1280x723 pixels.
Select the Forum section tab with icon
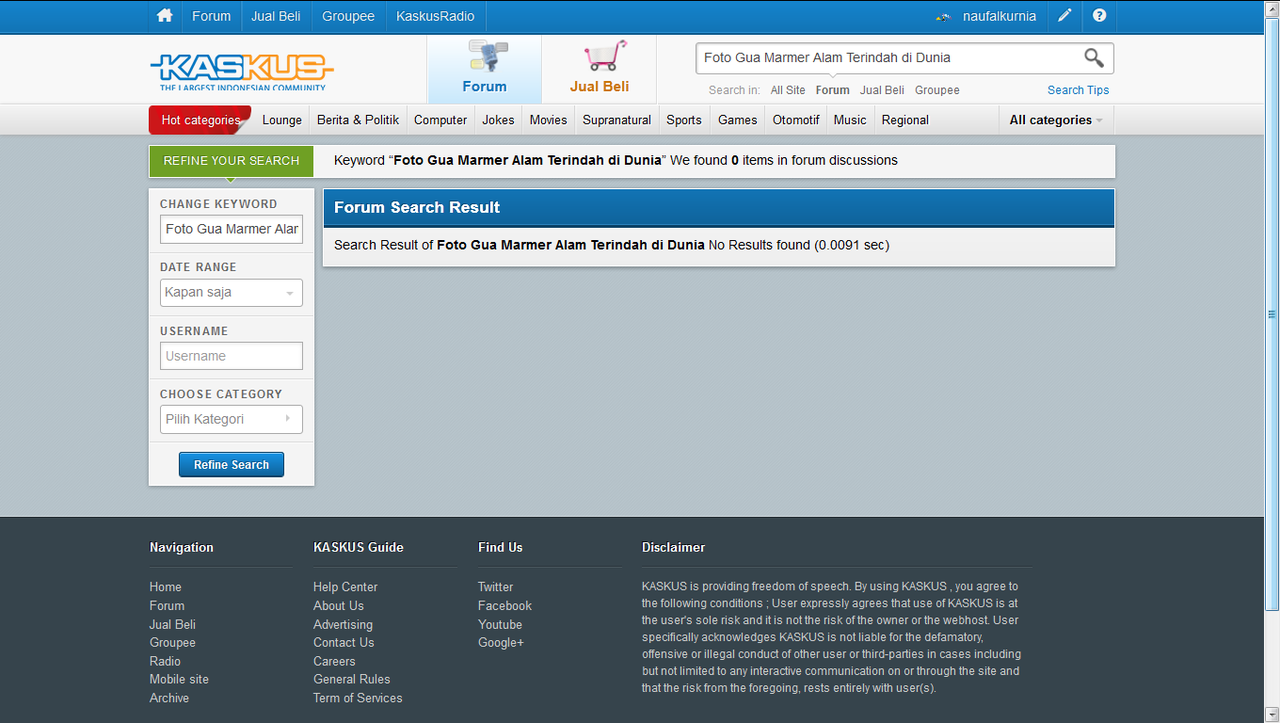[485, 69]
